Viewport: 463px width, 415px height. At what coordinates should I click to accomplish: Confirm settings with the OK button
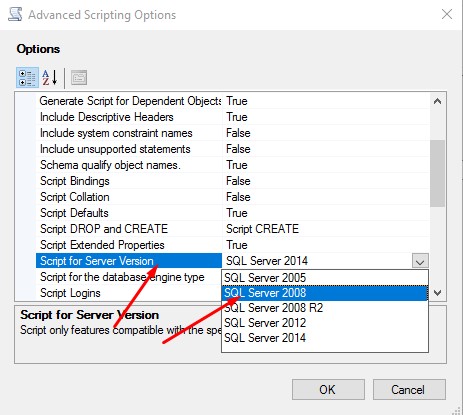(x=328, y=389)
